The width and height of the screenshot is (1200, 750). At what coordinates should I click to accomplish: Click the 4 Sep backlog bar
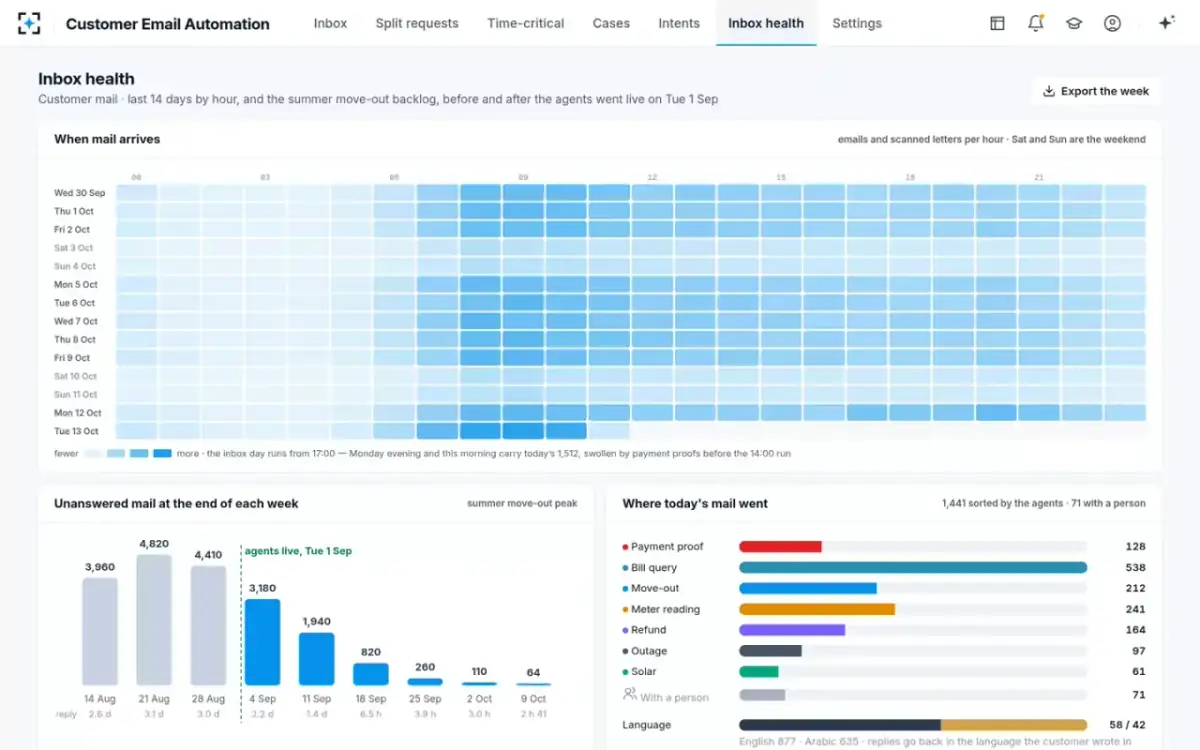pos(262,642)
